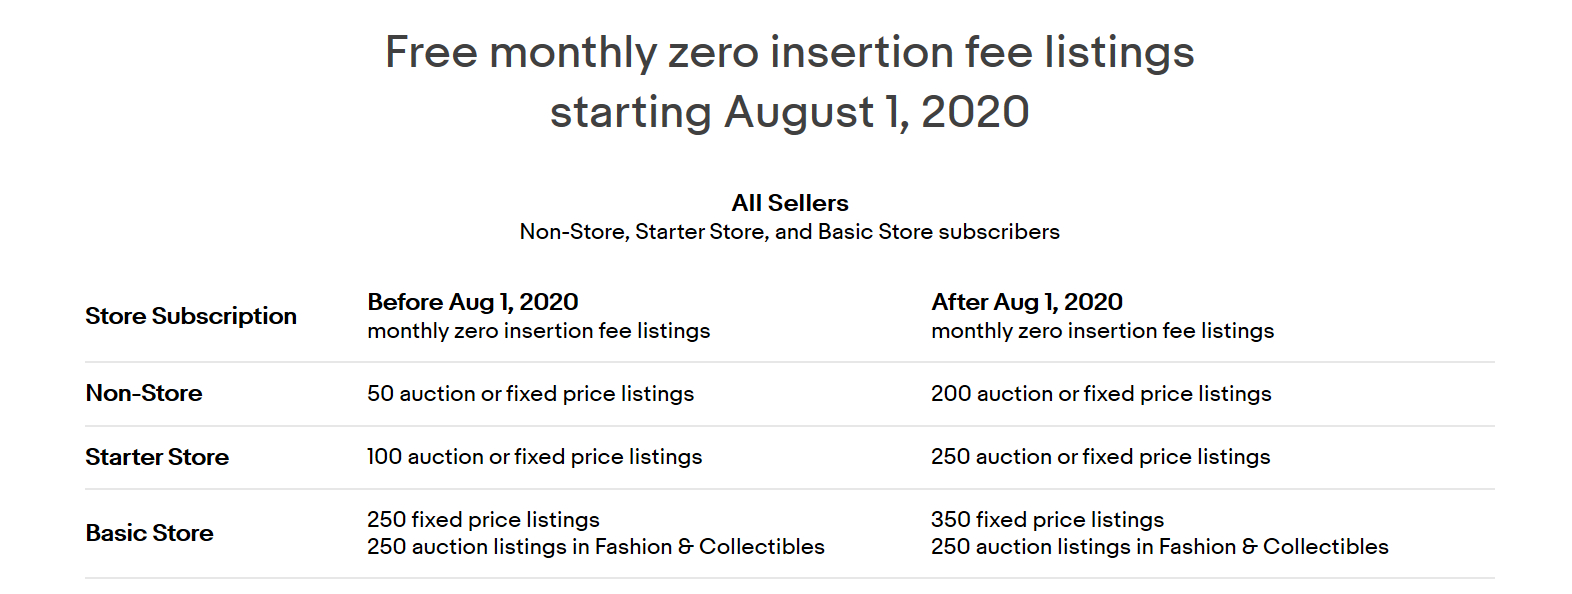Click '100 auction or fixed price listings' cell

534,457
